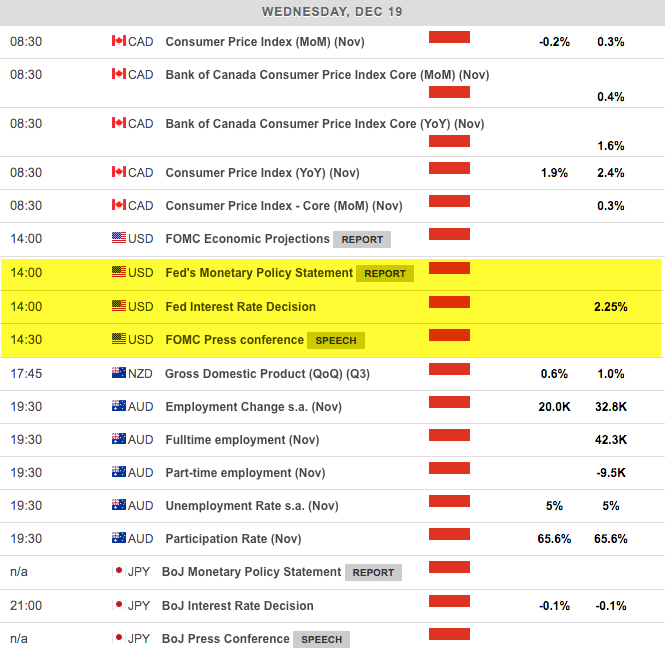The width and height of the screenshot is (665, 654).
Task: Open Unemployment Rate s.a. (Nov) event
Action: click(x=251, y=506)
